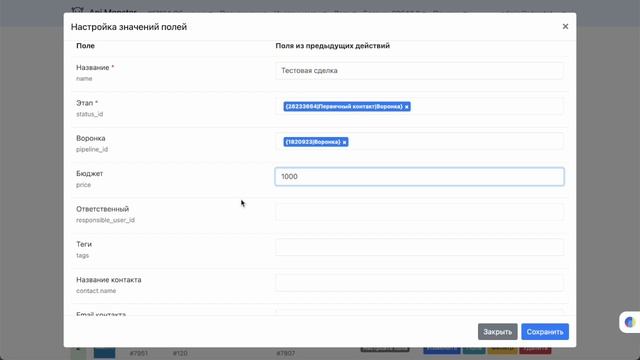Click the Бюджет field label

(x=89, y=173)
